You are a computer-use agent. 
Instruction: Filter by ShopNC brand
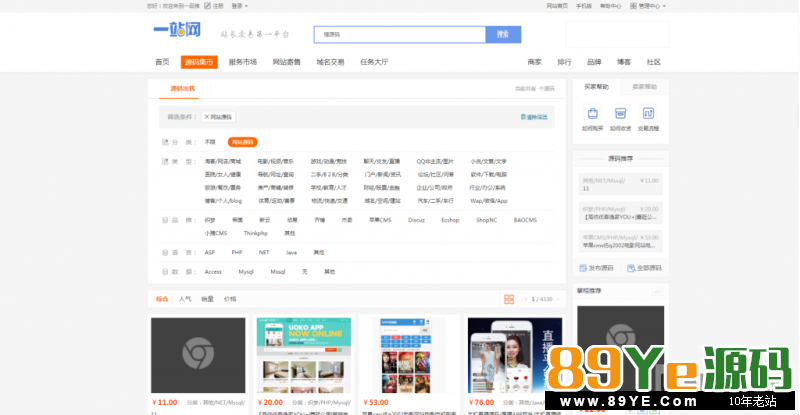[x=486, y=220]
